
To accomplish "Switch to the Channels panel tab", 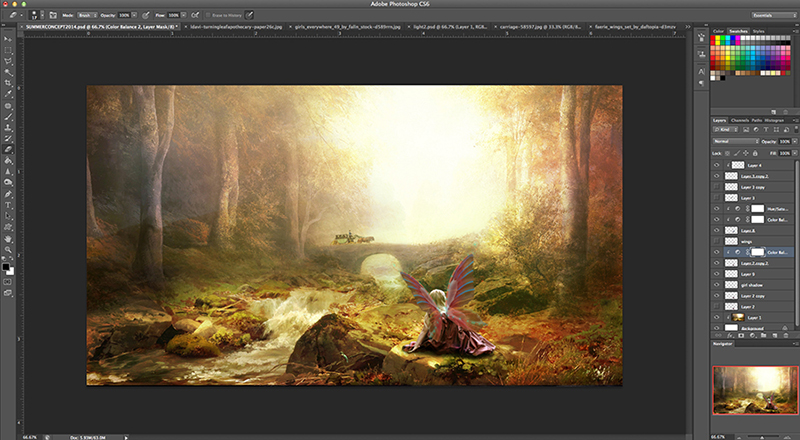I will [740, 120].
